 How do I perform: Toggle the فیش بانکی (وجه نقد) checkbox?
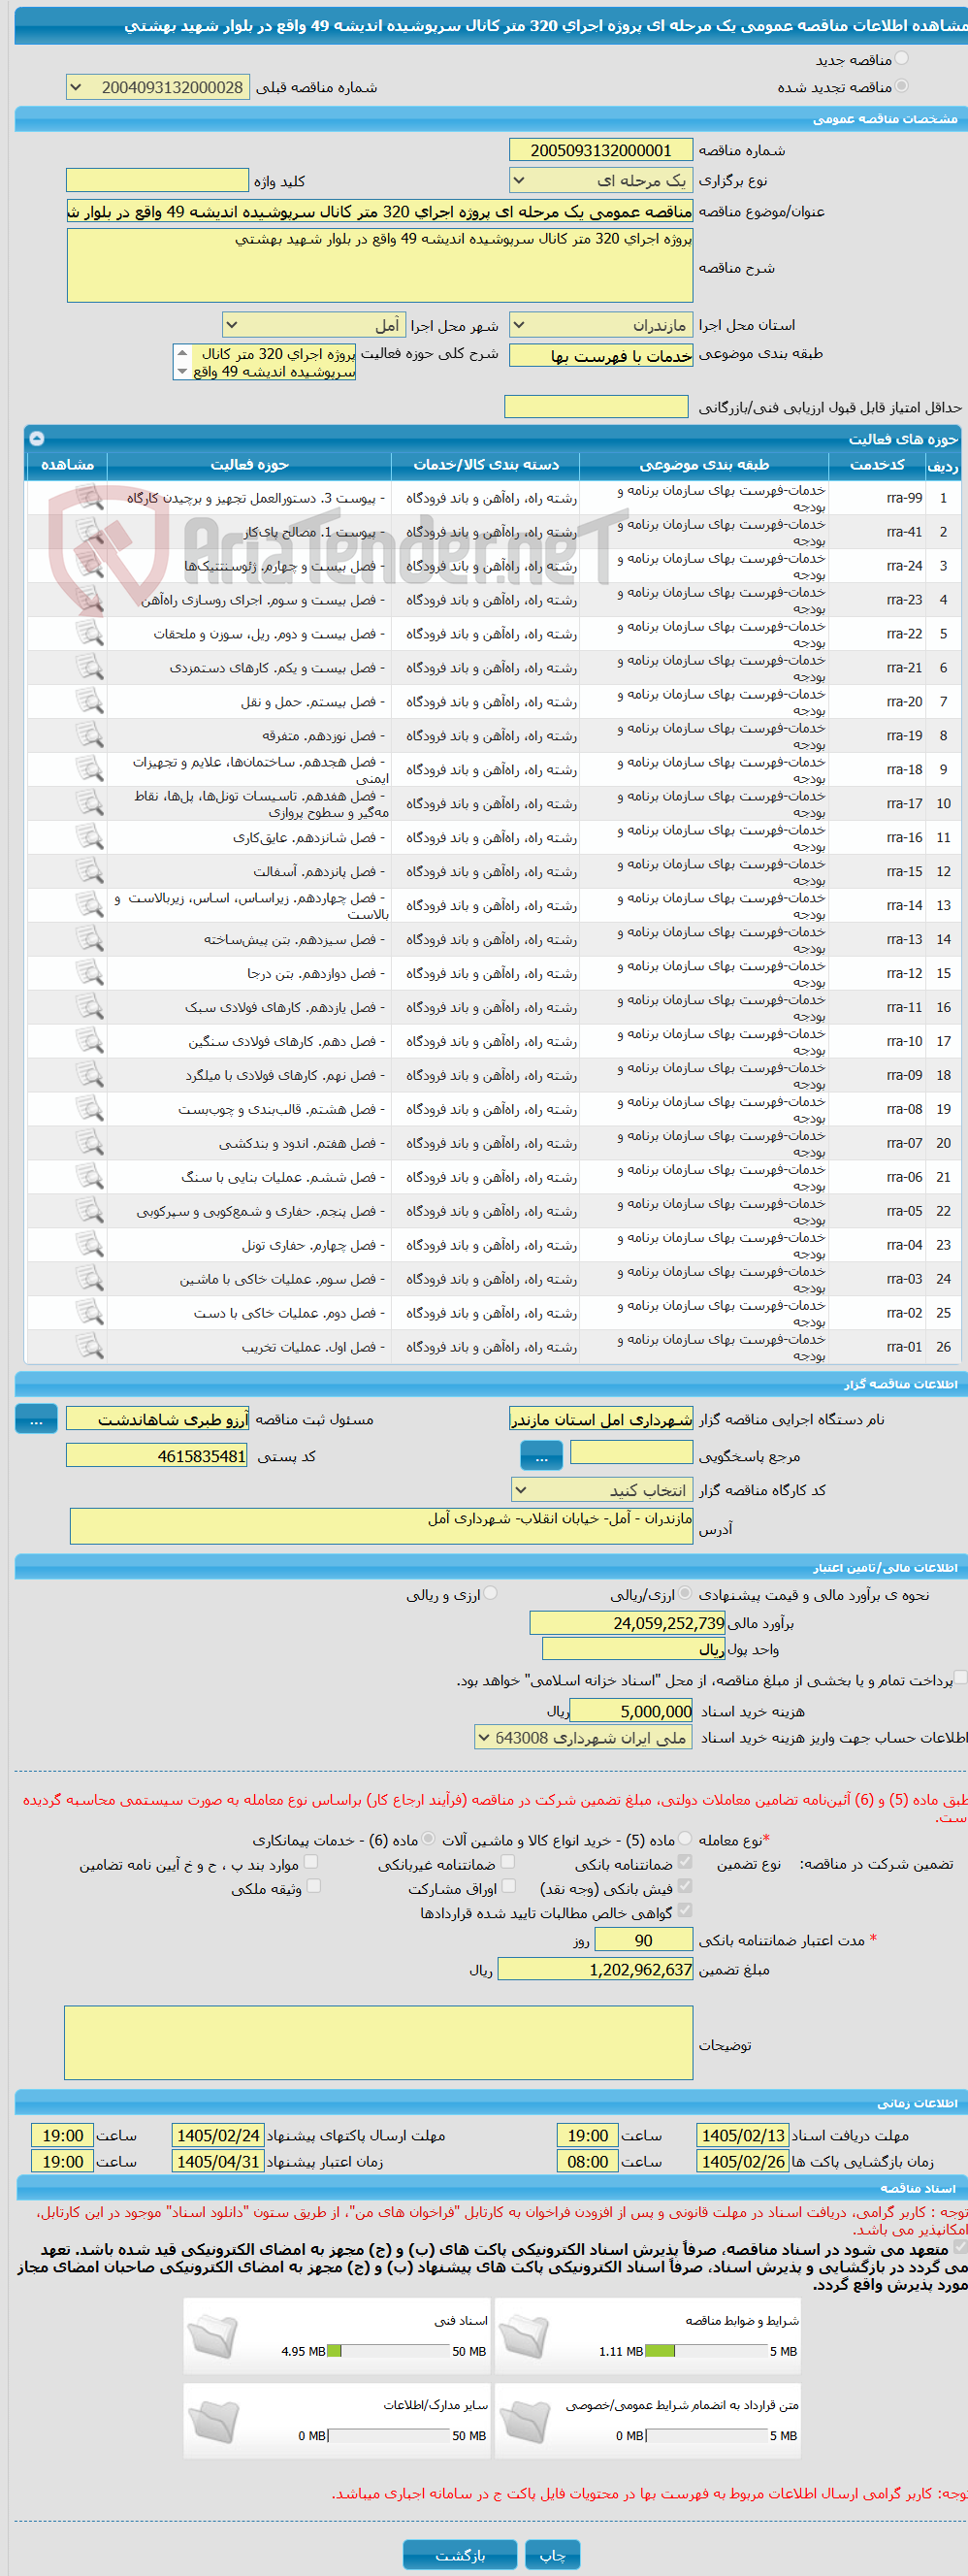click(685, 1887)
